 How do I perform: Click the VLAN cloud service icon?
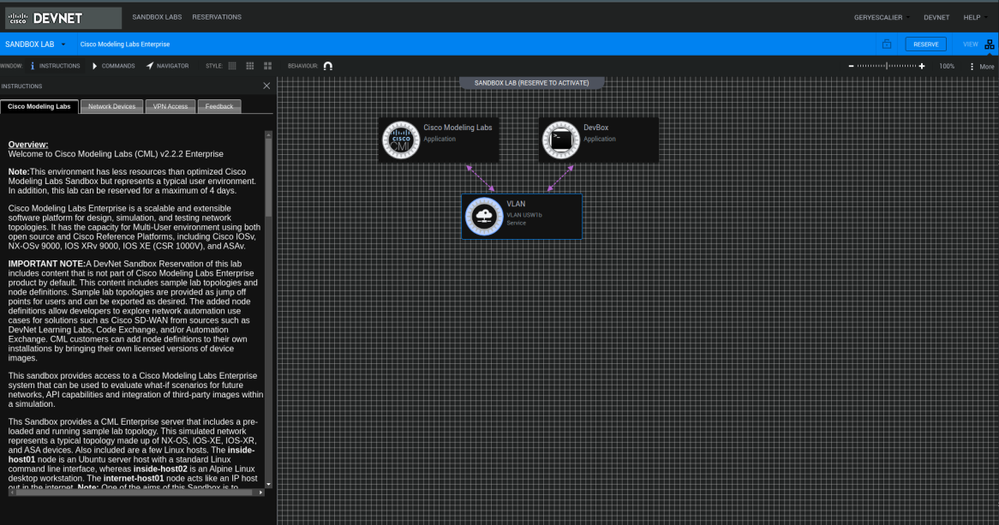484,216
